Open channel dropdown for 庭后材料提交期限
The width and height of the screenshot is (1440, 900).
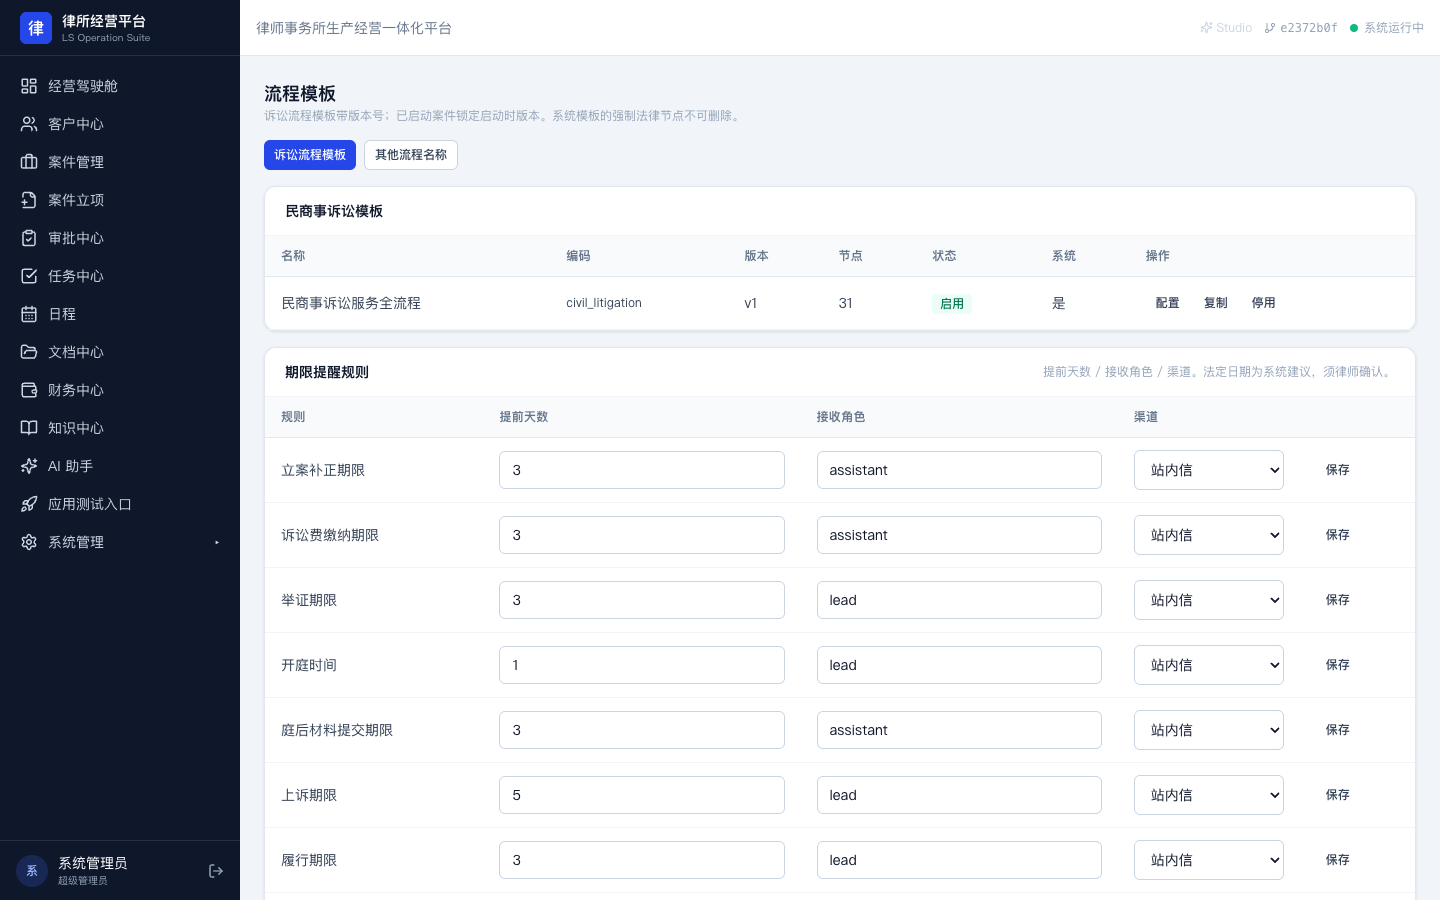click(x=1208, y=730)
